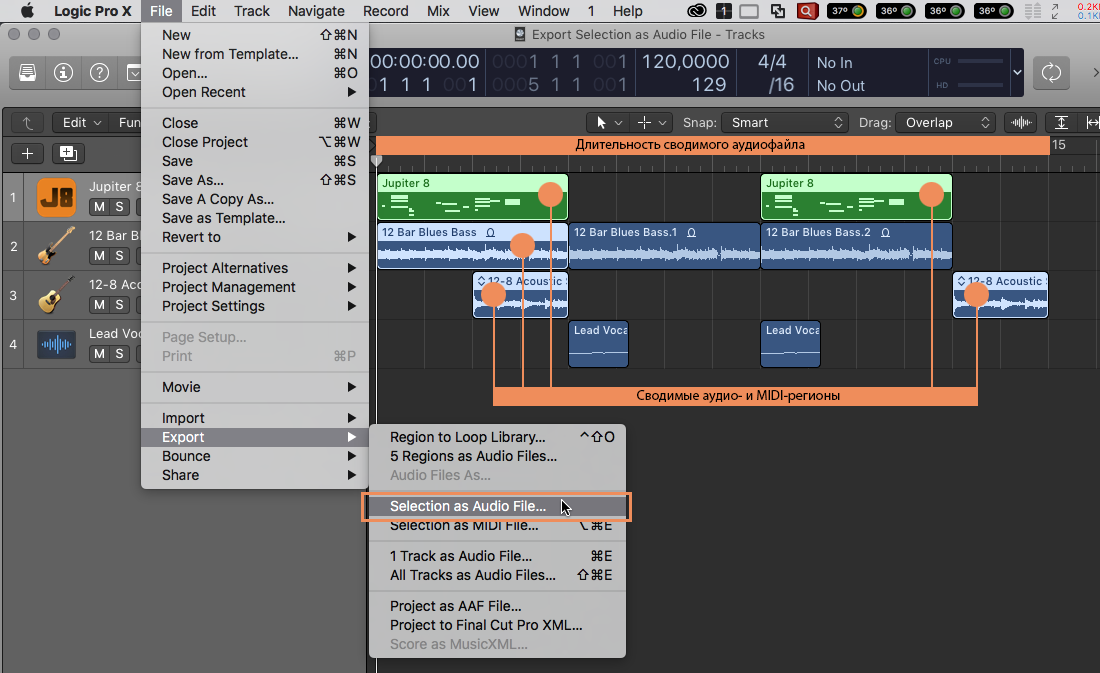Image resolution: width=1100 pixels, height=673 pixels.
Task: Mute the 12 Bar Blues Bass track
Action: coord(100,255)
